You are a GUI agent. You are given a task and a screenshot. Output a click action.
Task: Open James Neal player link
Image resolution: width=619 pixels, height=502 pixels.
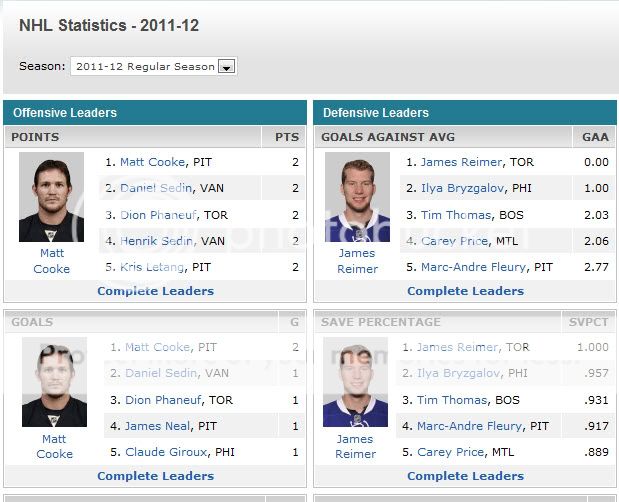coord(158,426)
